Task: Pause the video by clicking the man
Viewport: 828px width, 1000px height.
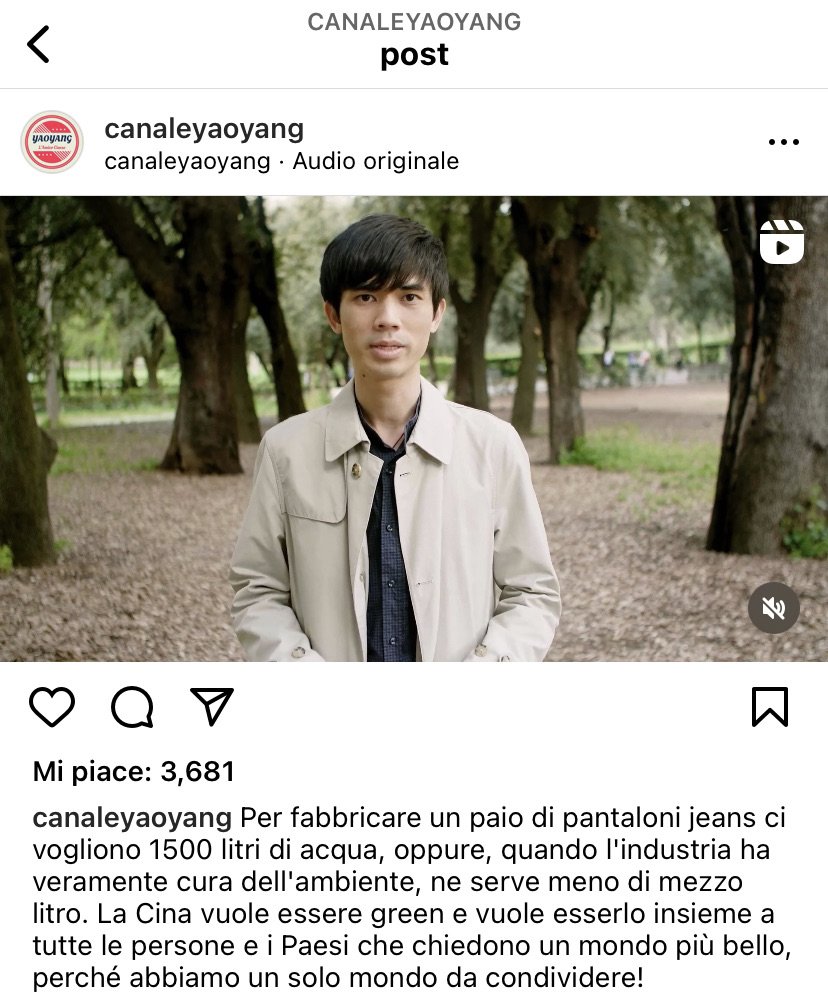Action: (x=394, y=446)
